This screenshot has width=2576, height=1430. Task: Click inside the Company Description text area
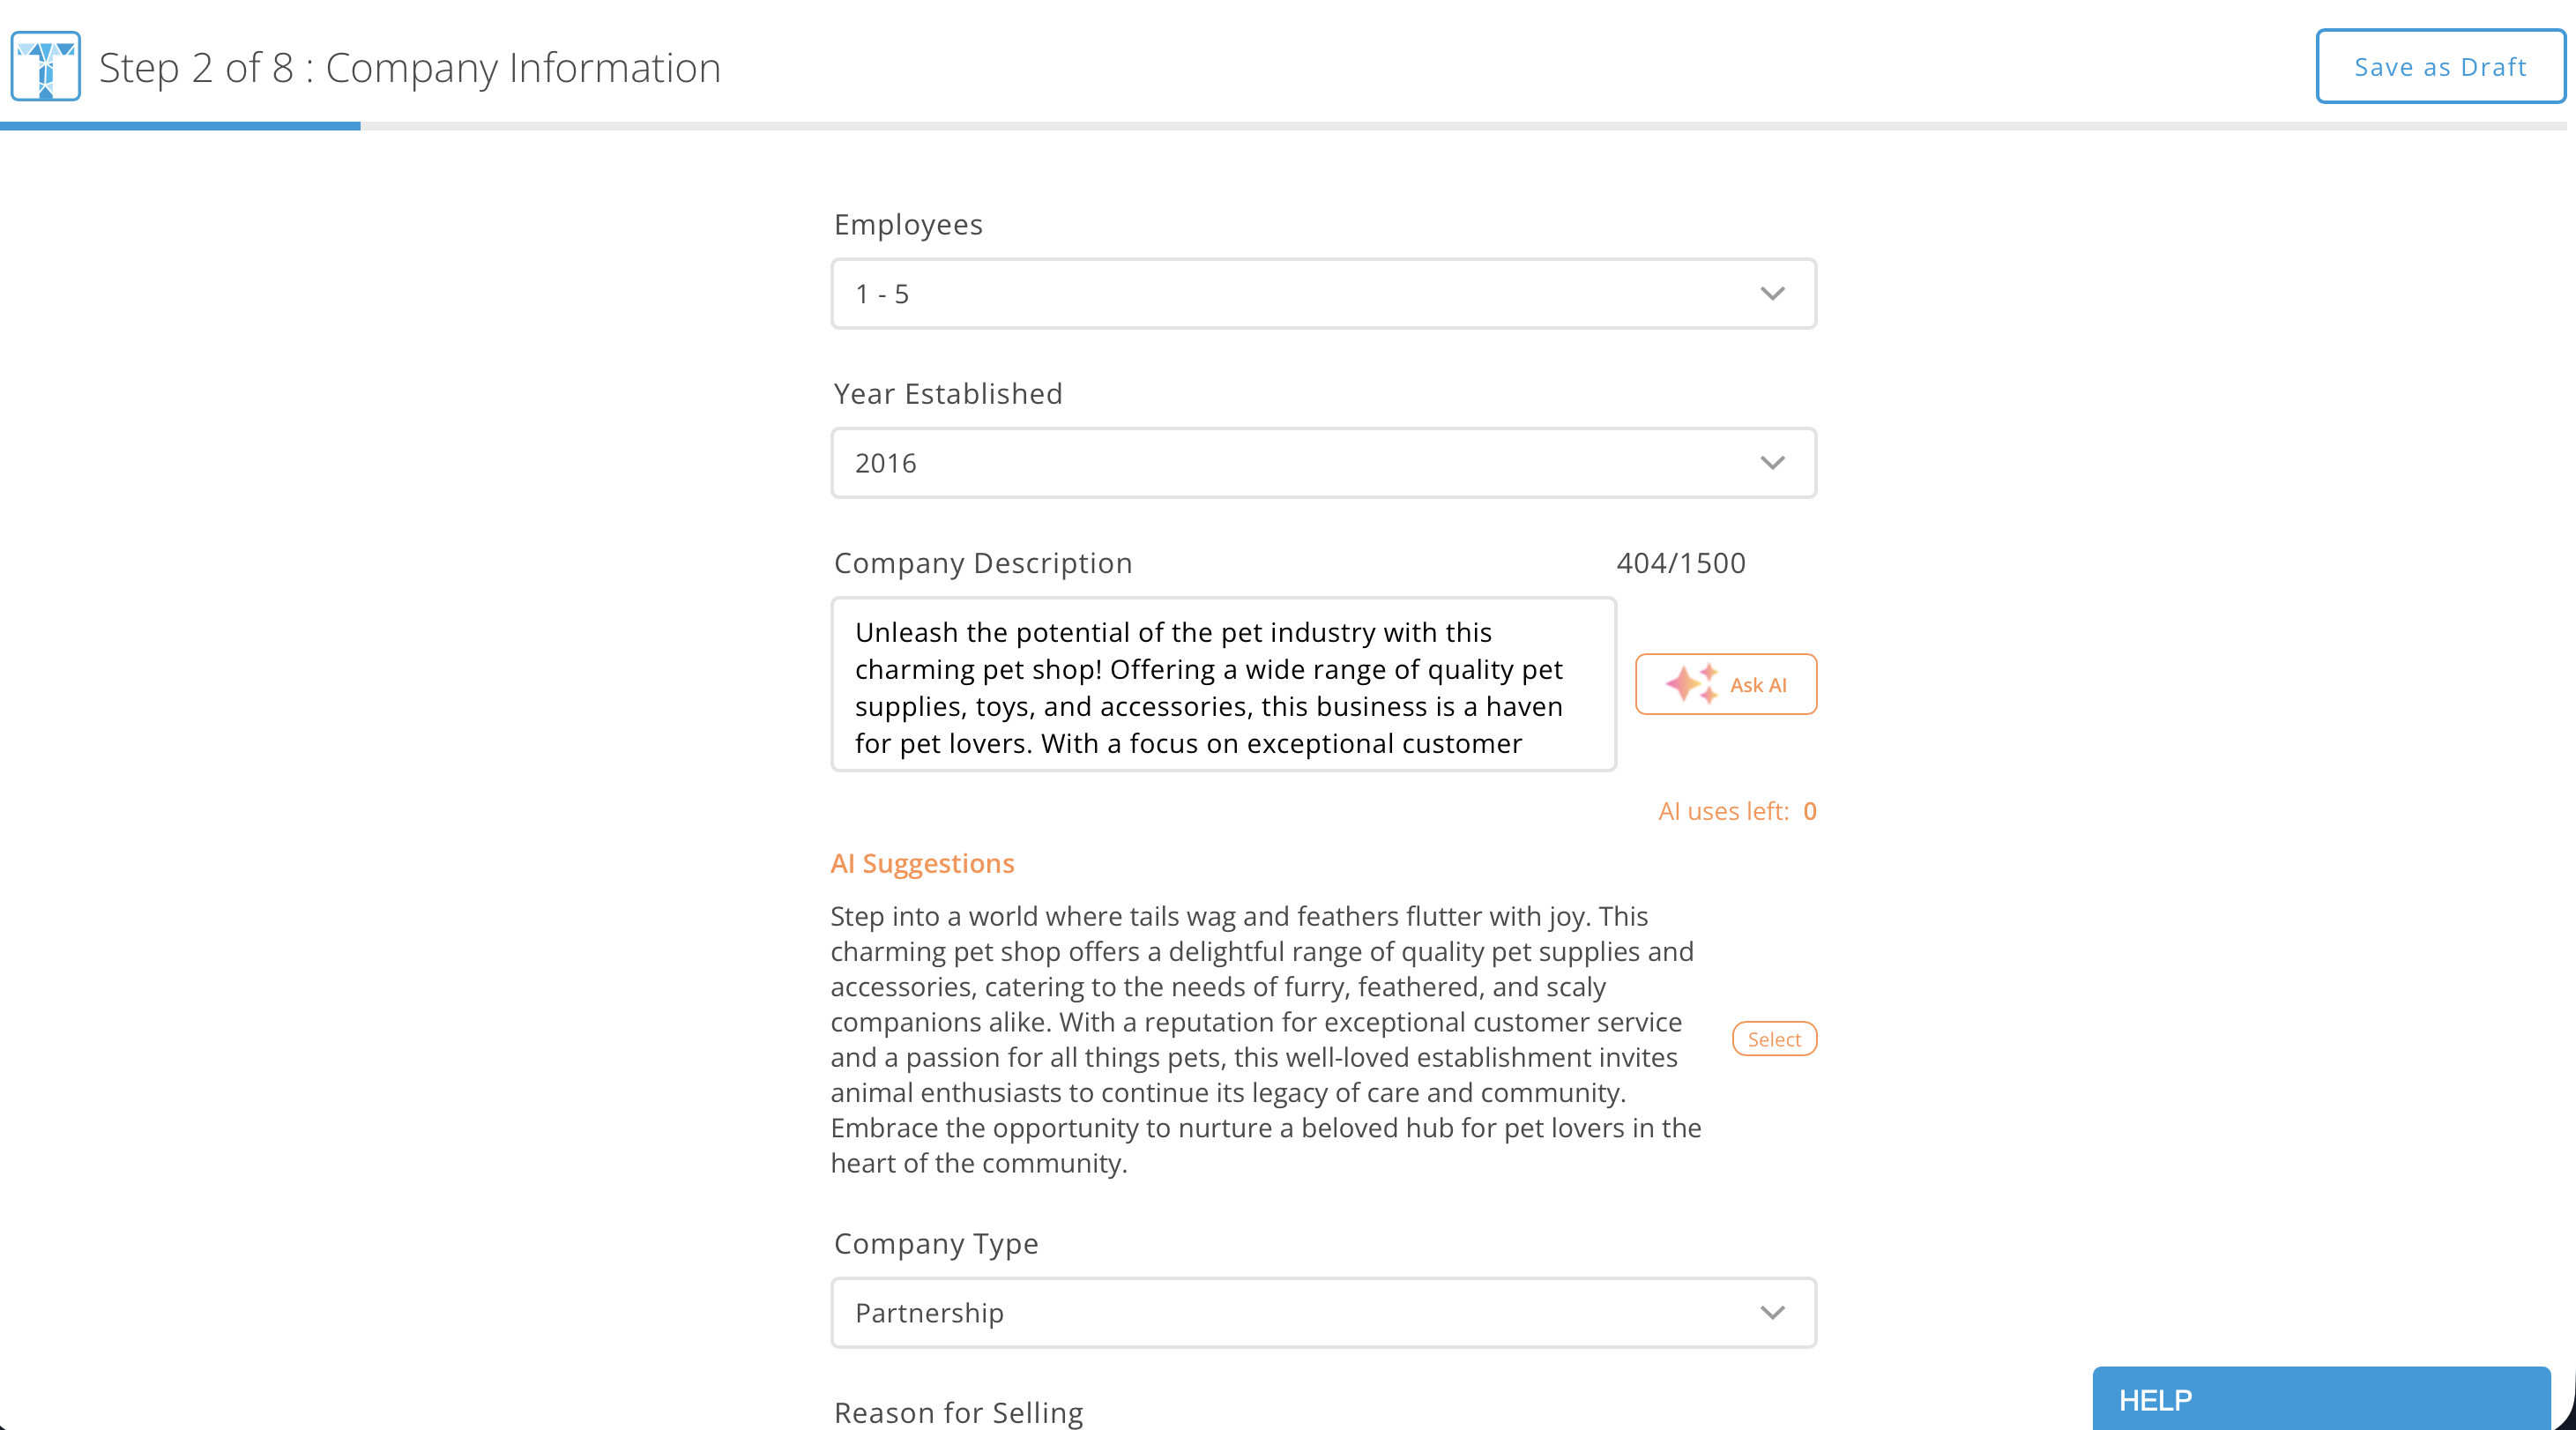coord(1222,686)
